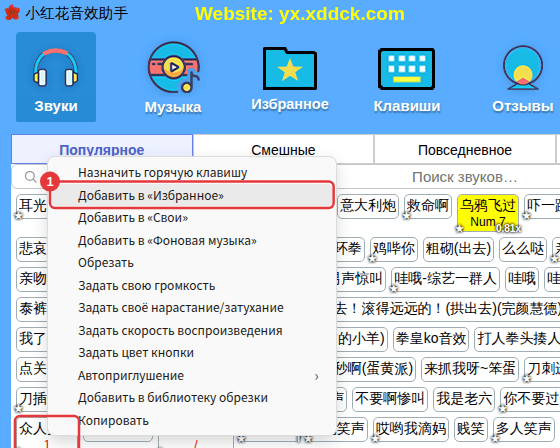
Task: Click the red flower app logo
Action: [12, 13]
